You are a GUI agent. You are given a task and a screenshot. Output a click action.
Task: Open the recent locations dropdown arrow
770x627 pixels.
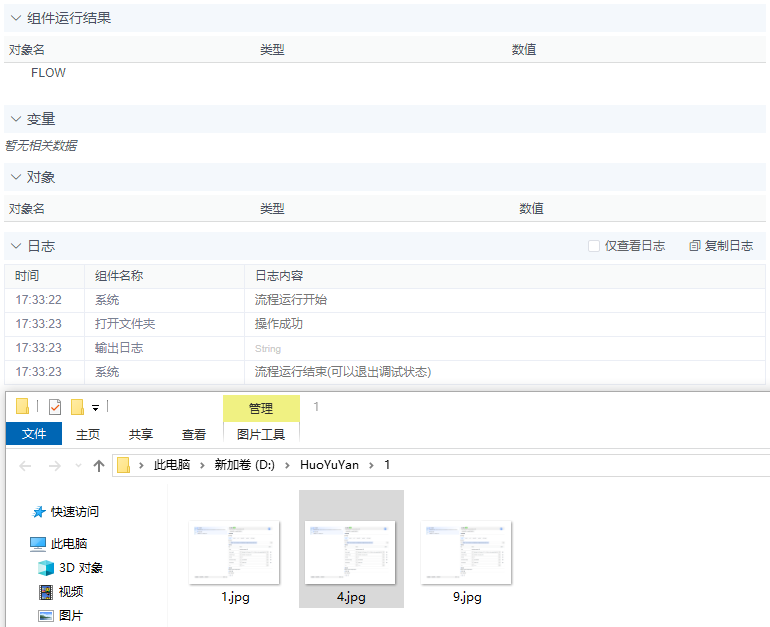(78, 465)
